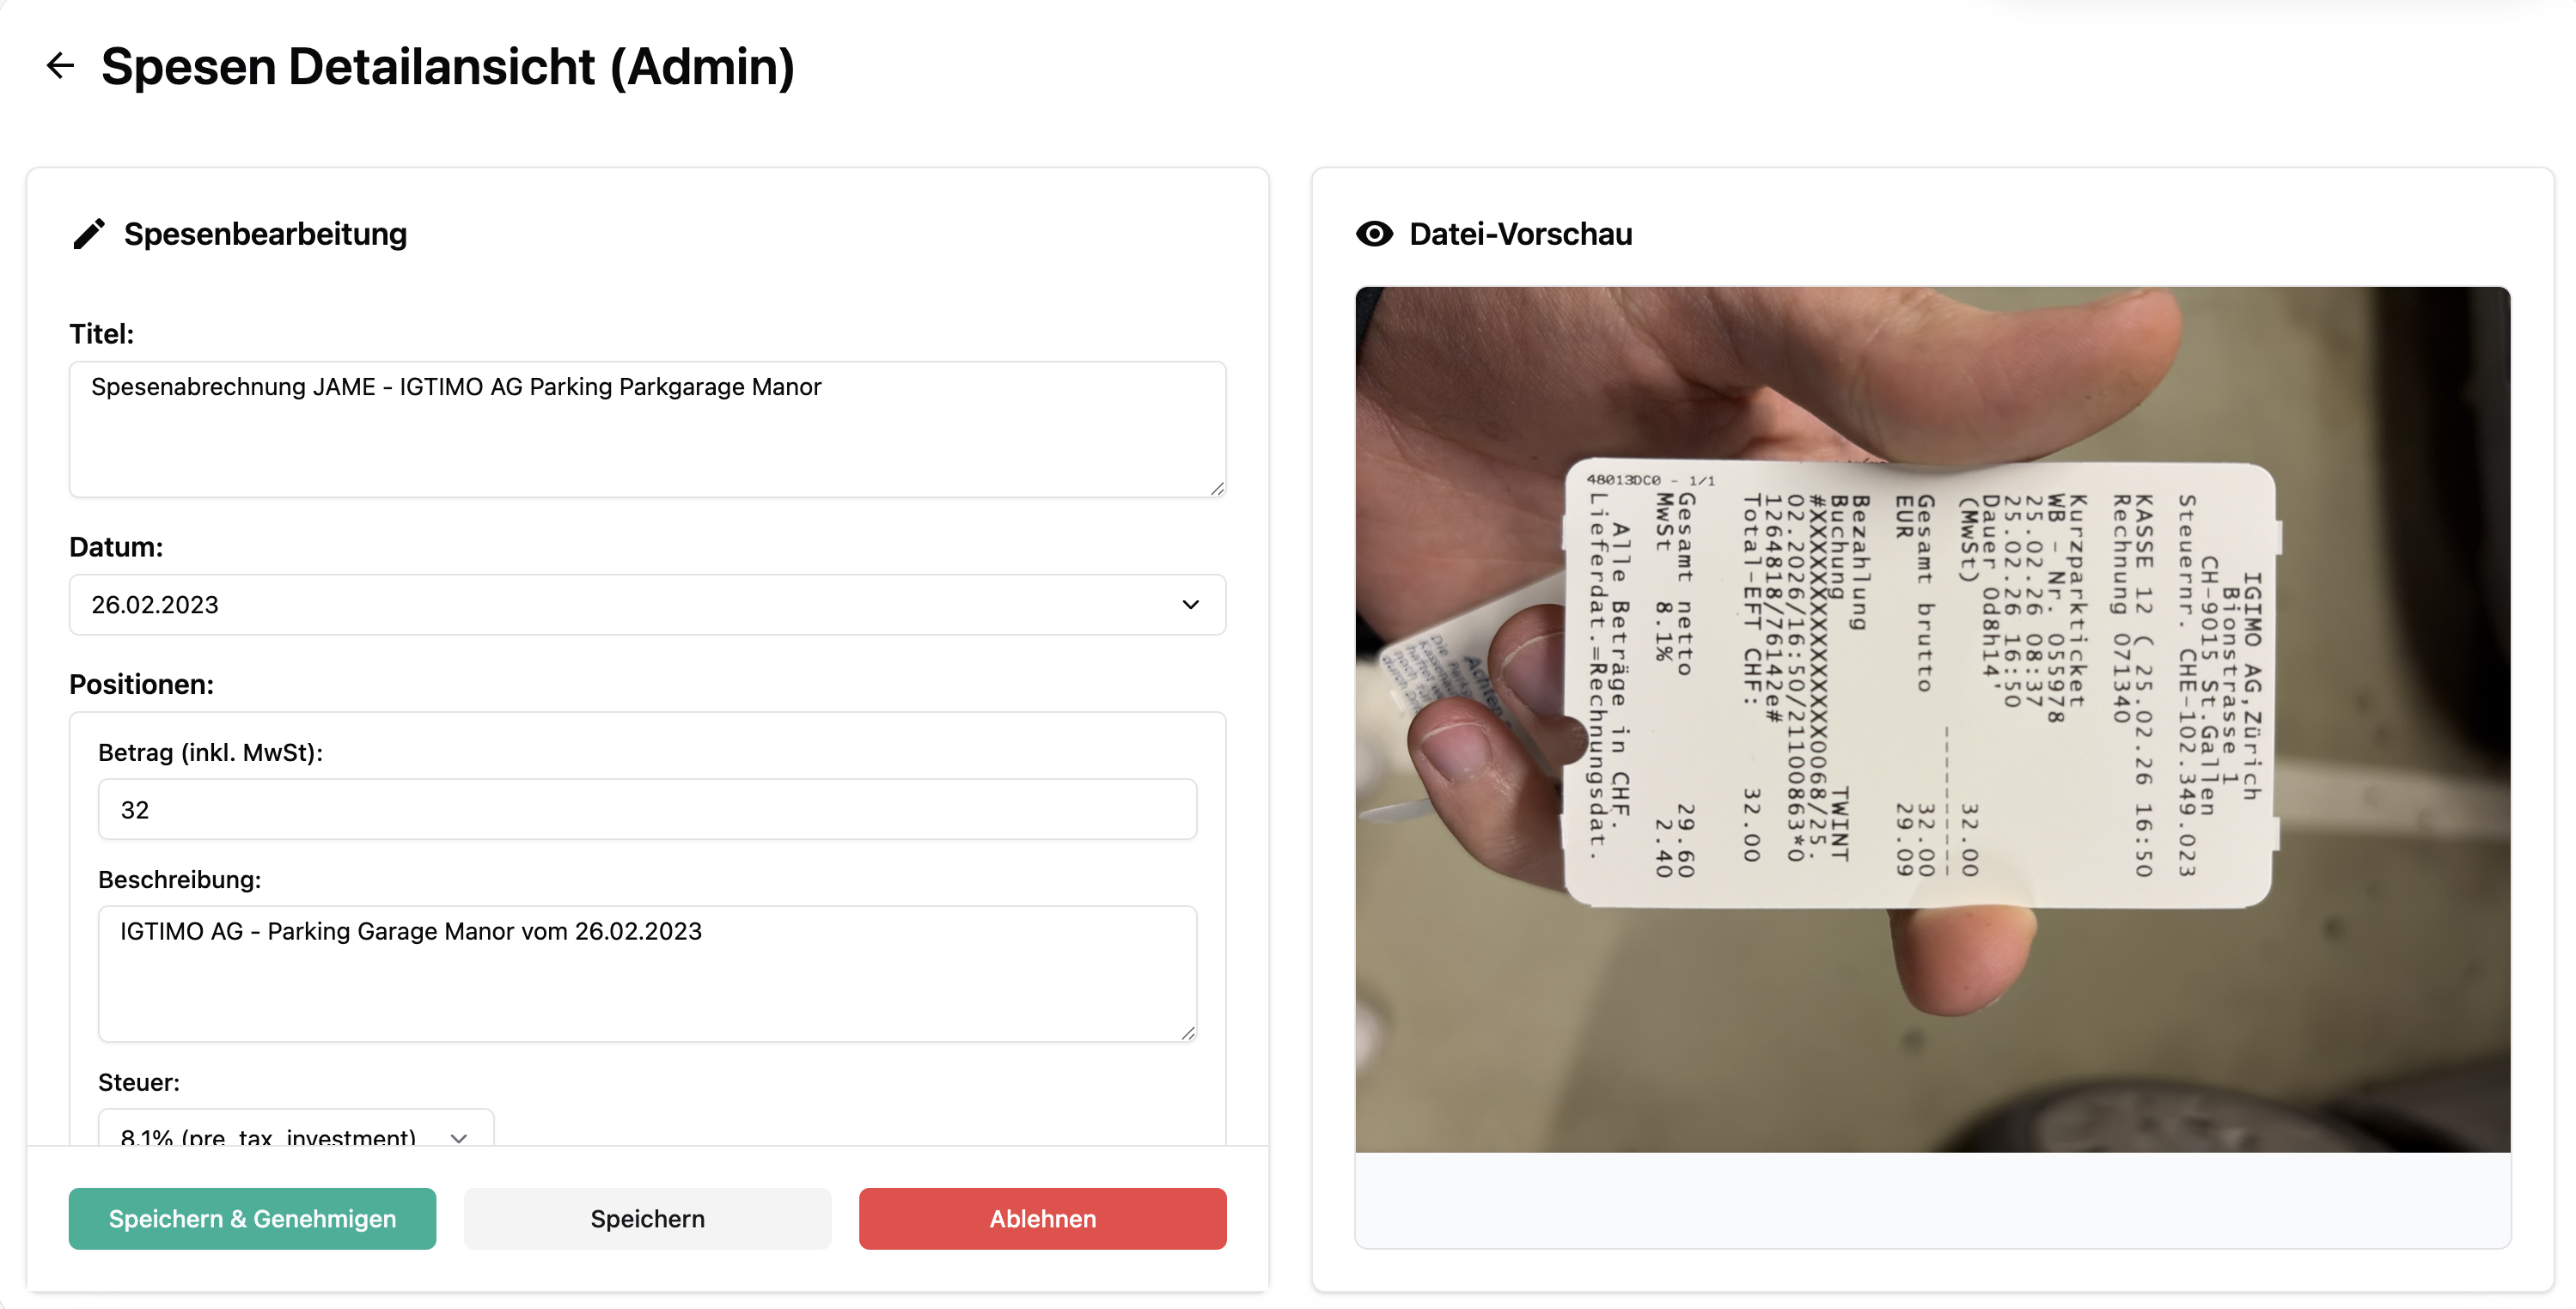
Task: Click the chevron arrow of the Steuer selector
Action: [x=459, y=1136]
